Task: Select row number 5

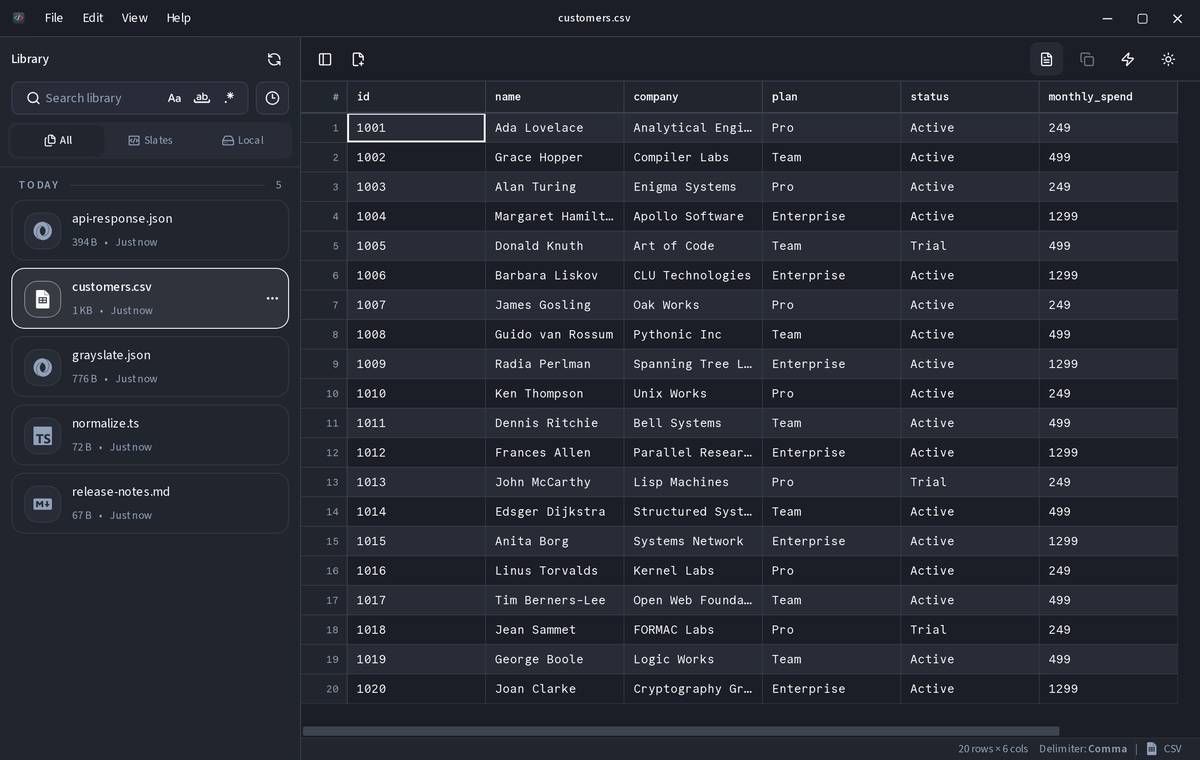Action: [x=324, y=246]
